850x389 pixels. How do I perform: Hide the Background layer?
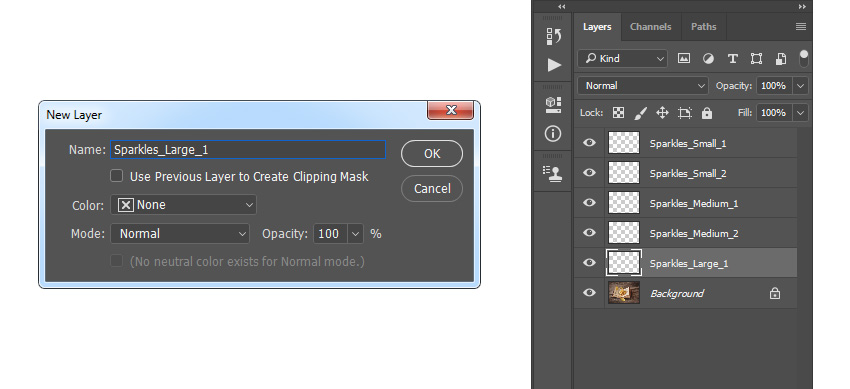coord(589,293)
